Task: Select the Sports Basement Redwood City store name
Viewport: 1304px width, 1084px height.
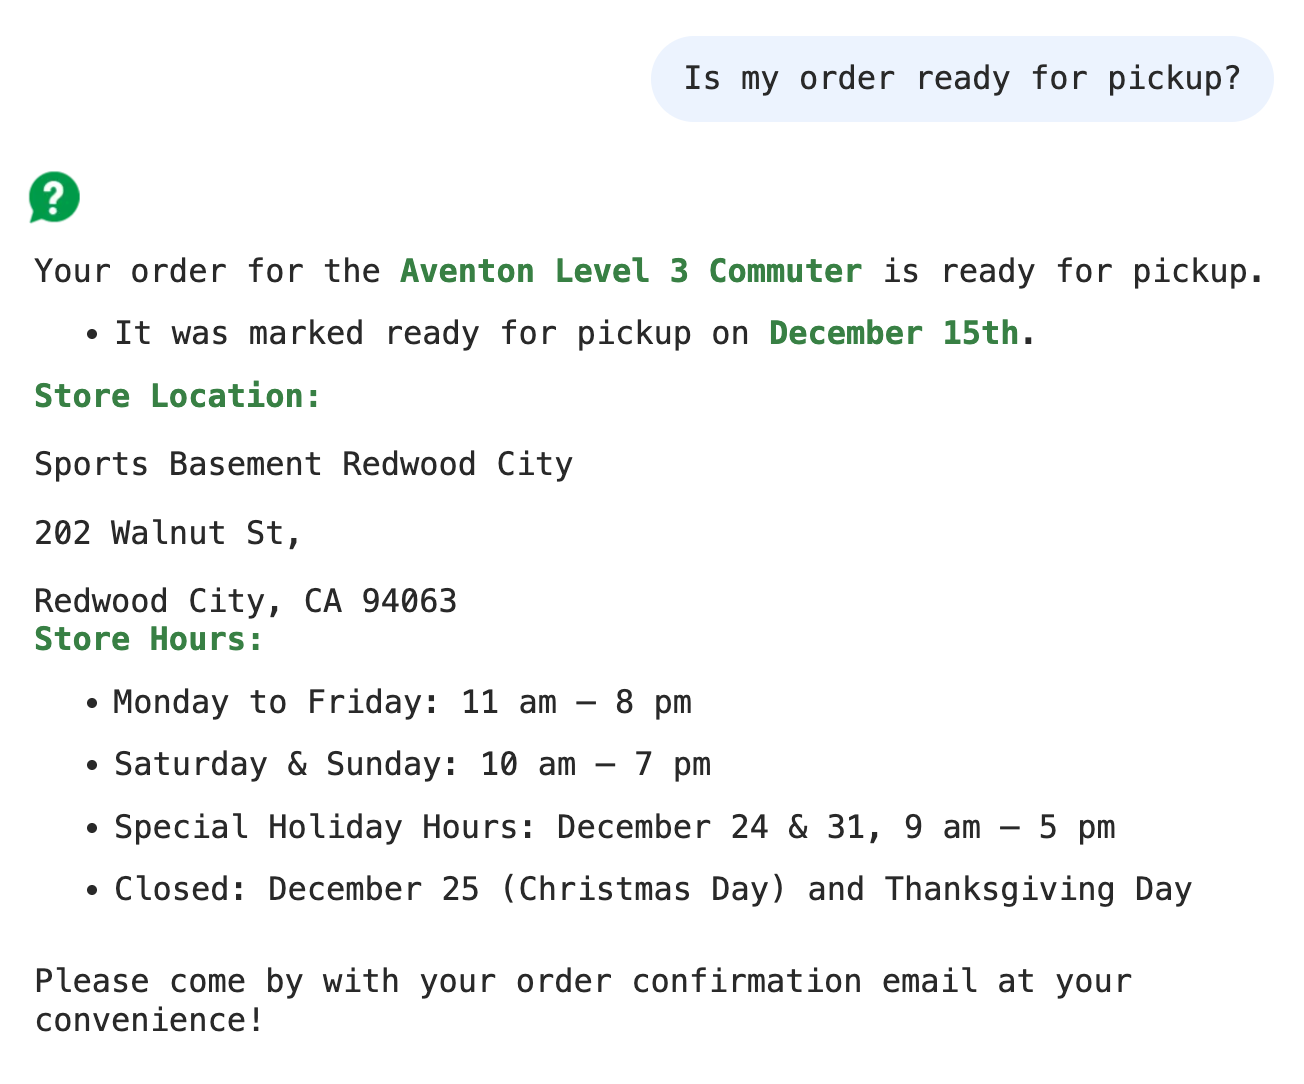Action: 304,464
